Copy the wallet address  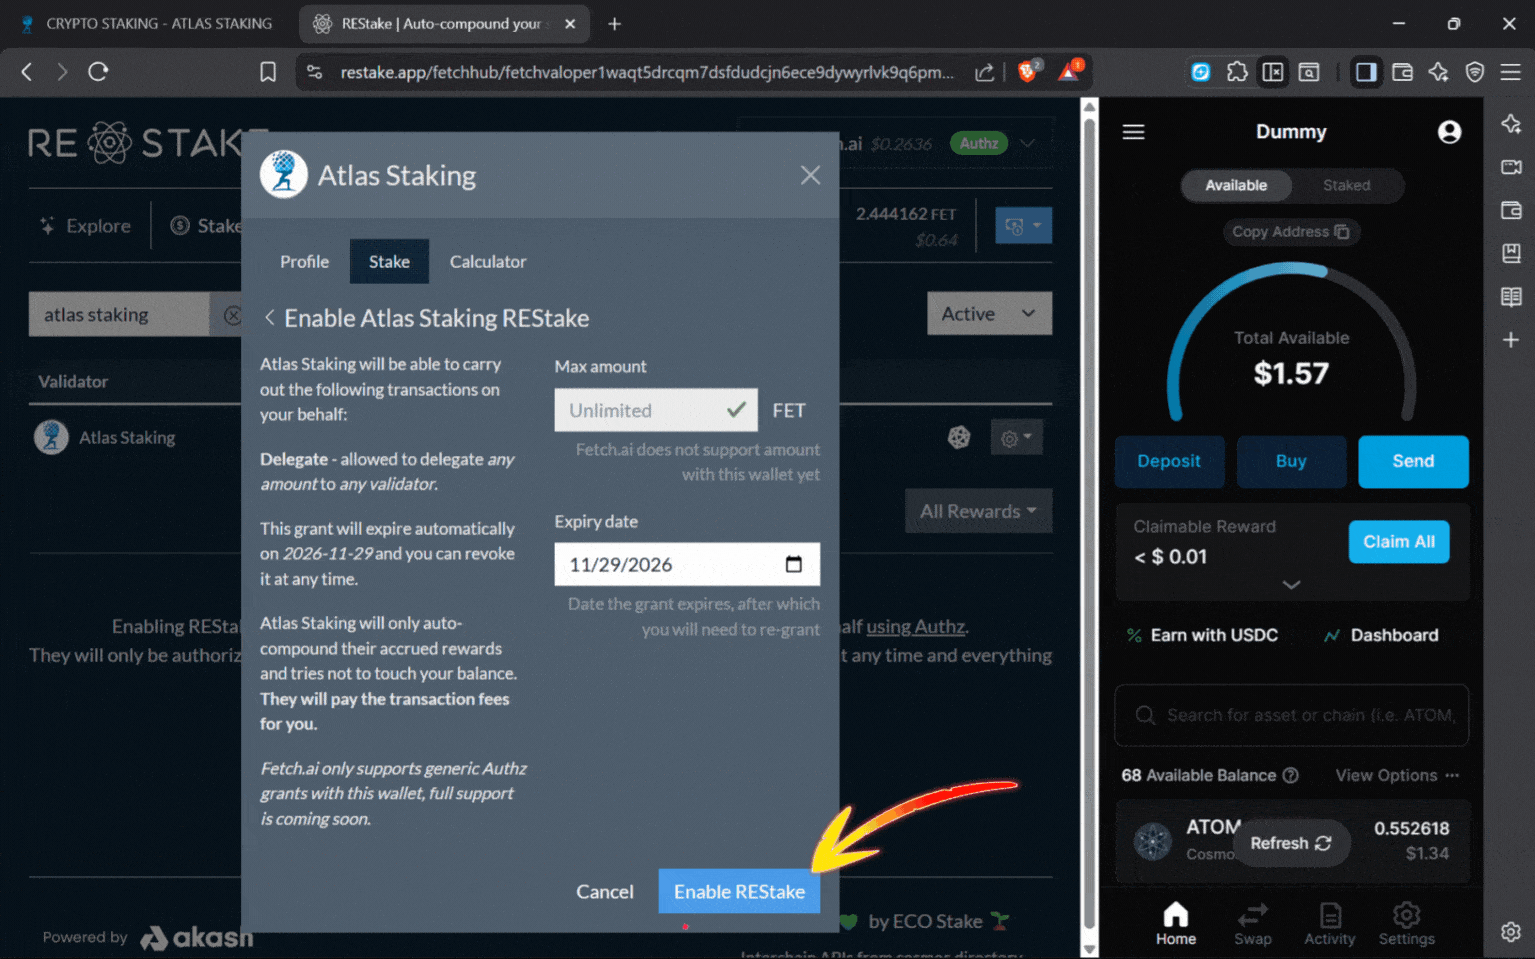point(1291,232)
